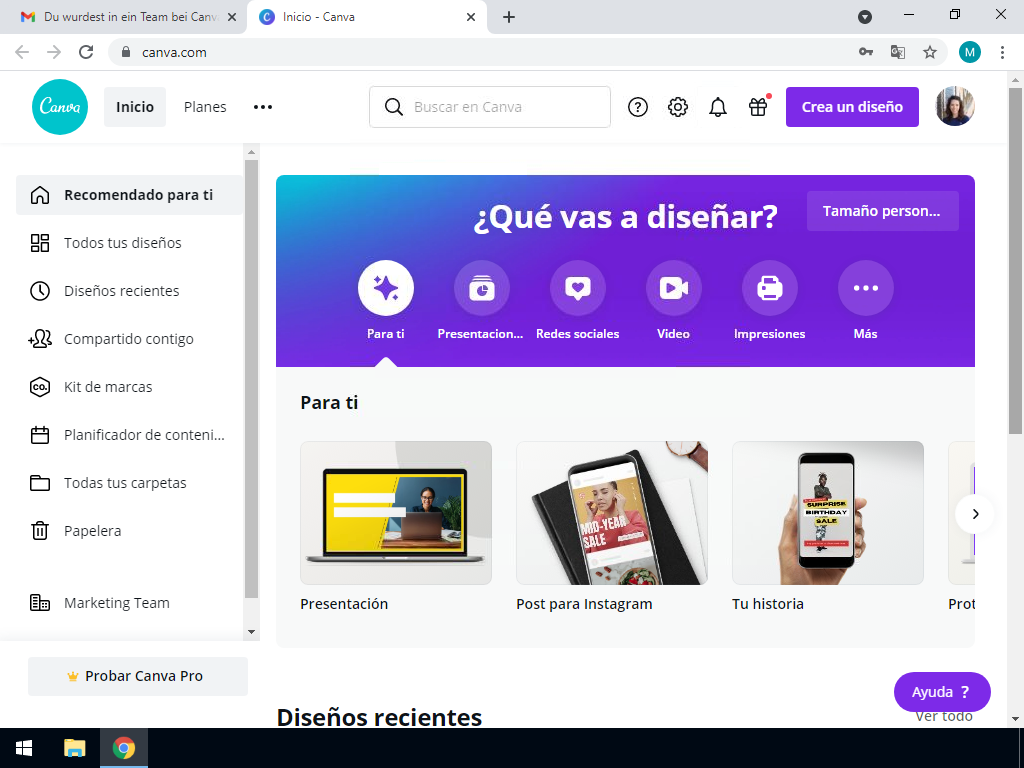Screen dimensions: 1024x768
Task: Open the Windows Start menu
Action: pyautogui.click(x=24, y=748)
